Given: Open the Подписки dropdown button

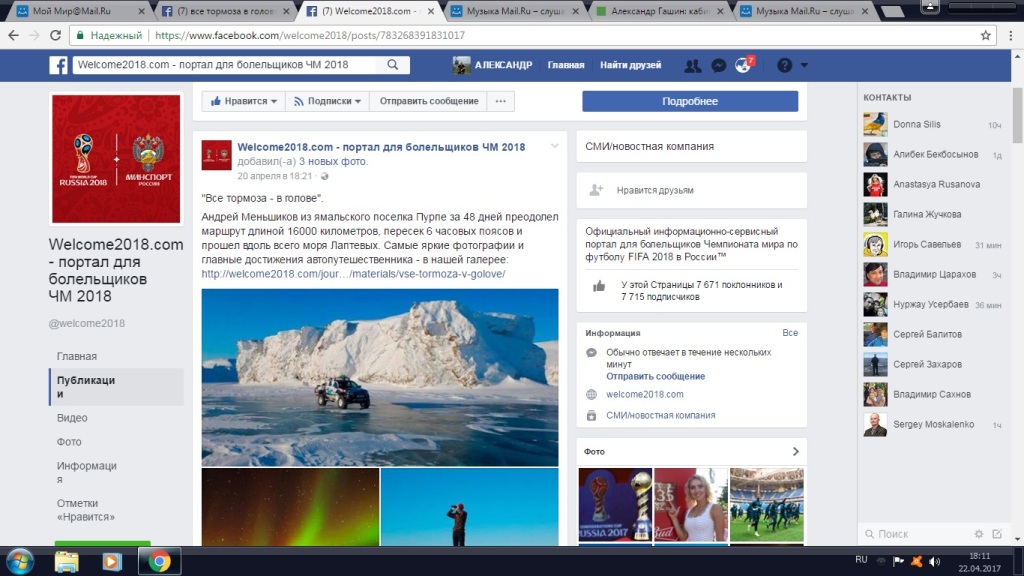Looking at the screenshot, I should [327, 101].
